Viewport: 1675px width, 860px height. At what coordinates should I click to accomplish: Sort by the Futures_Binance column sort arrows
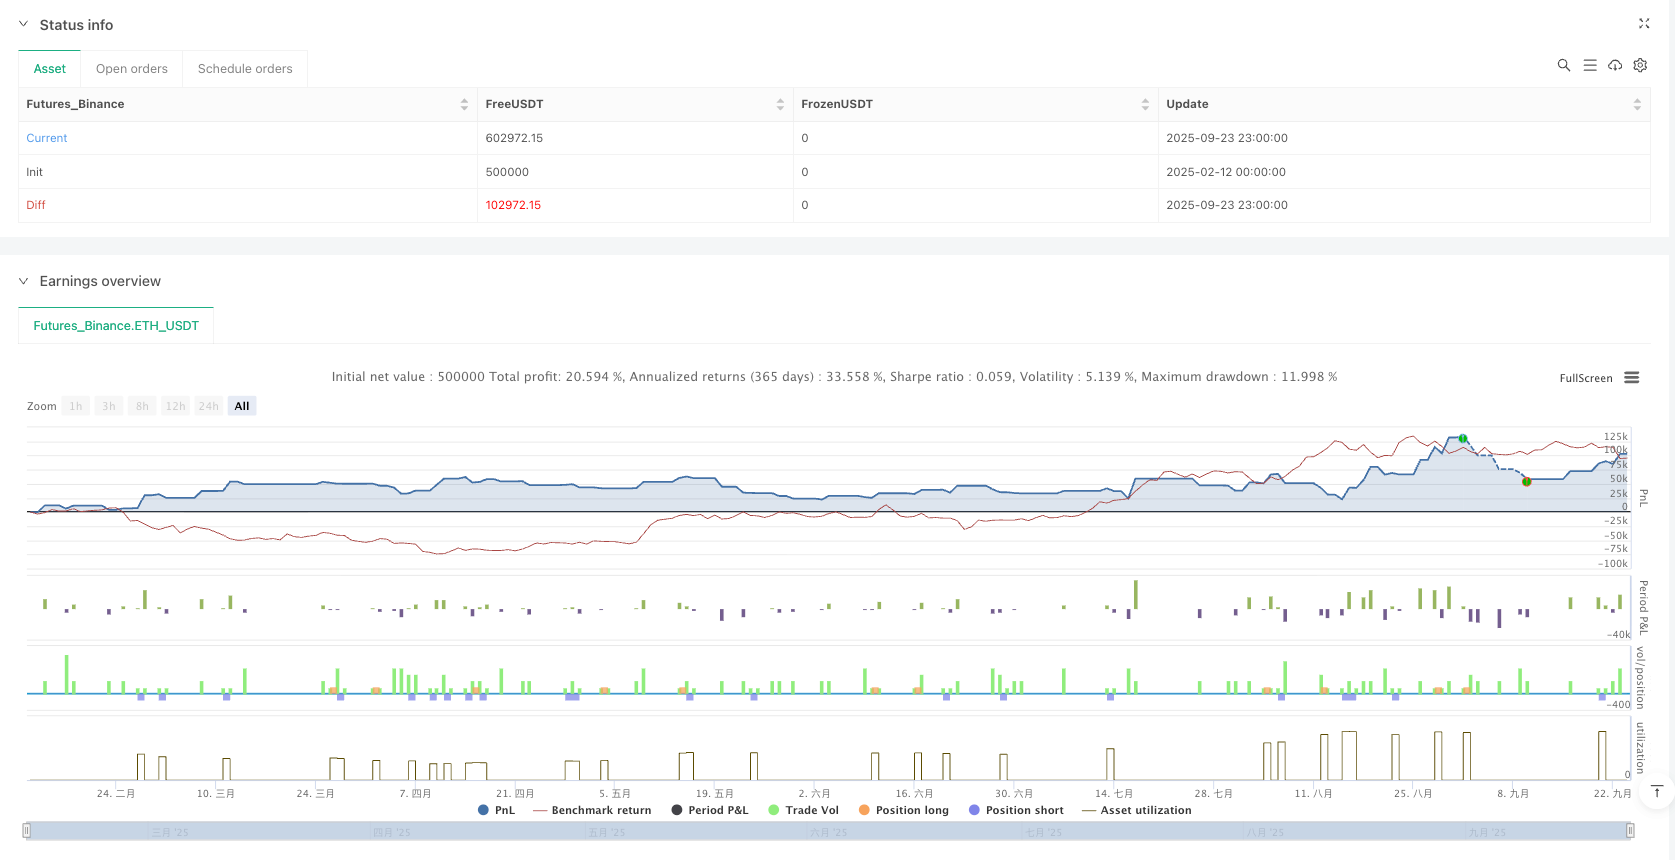[x=464, y=104]
